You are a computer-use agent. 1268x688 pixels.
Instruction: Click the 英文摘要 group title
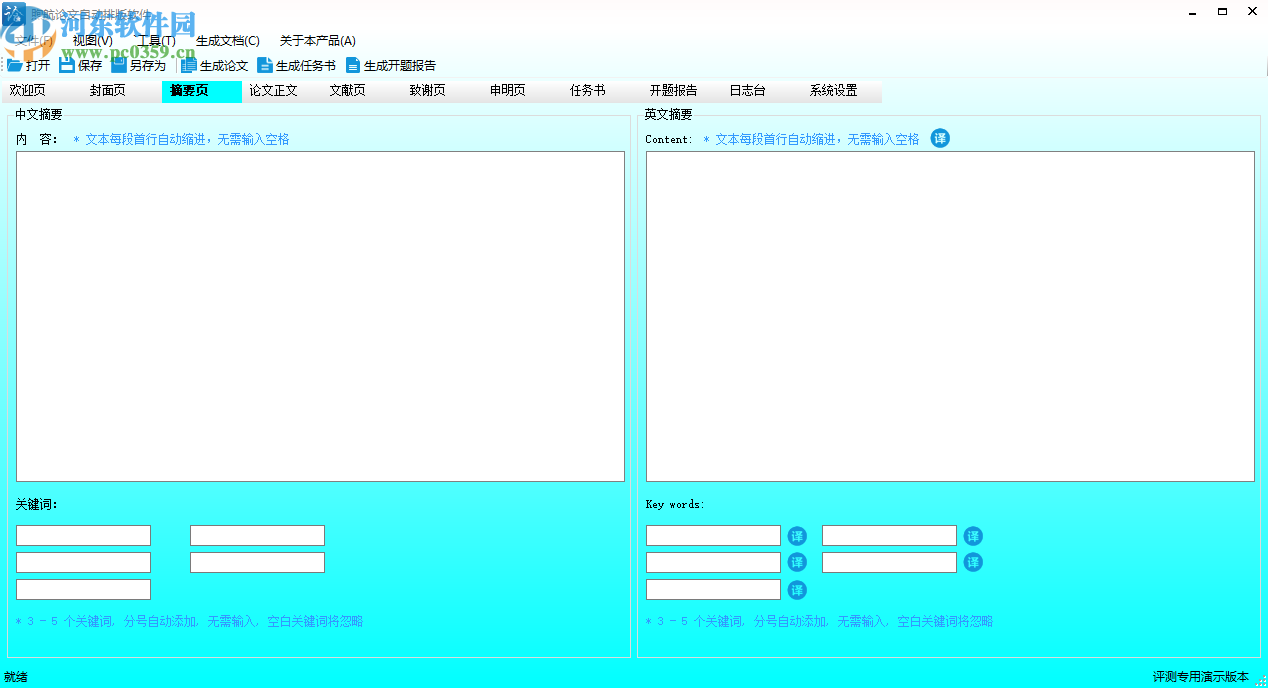(x=668, y=115)
